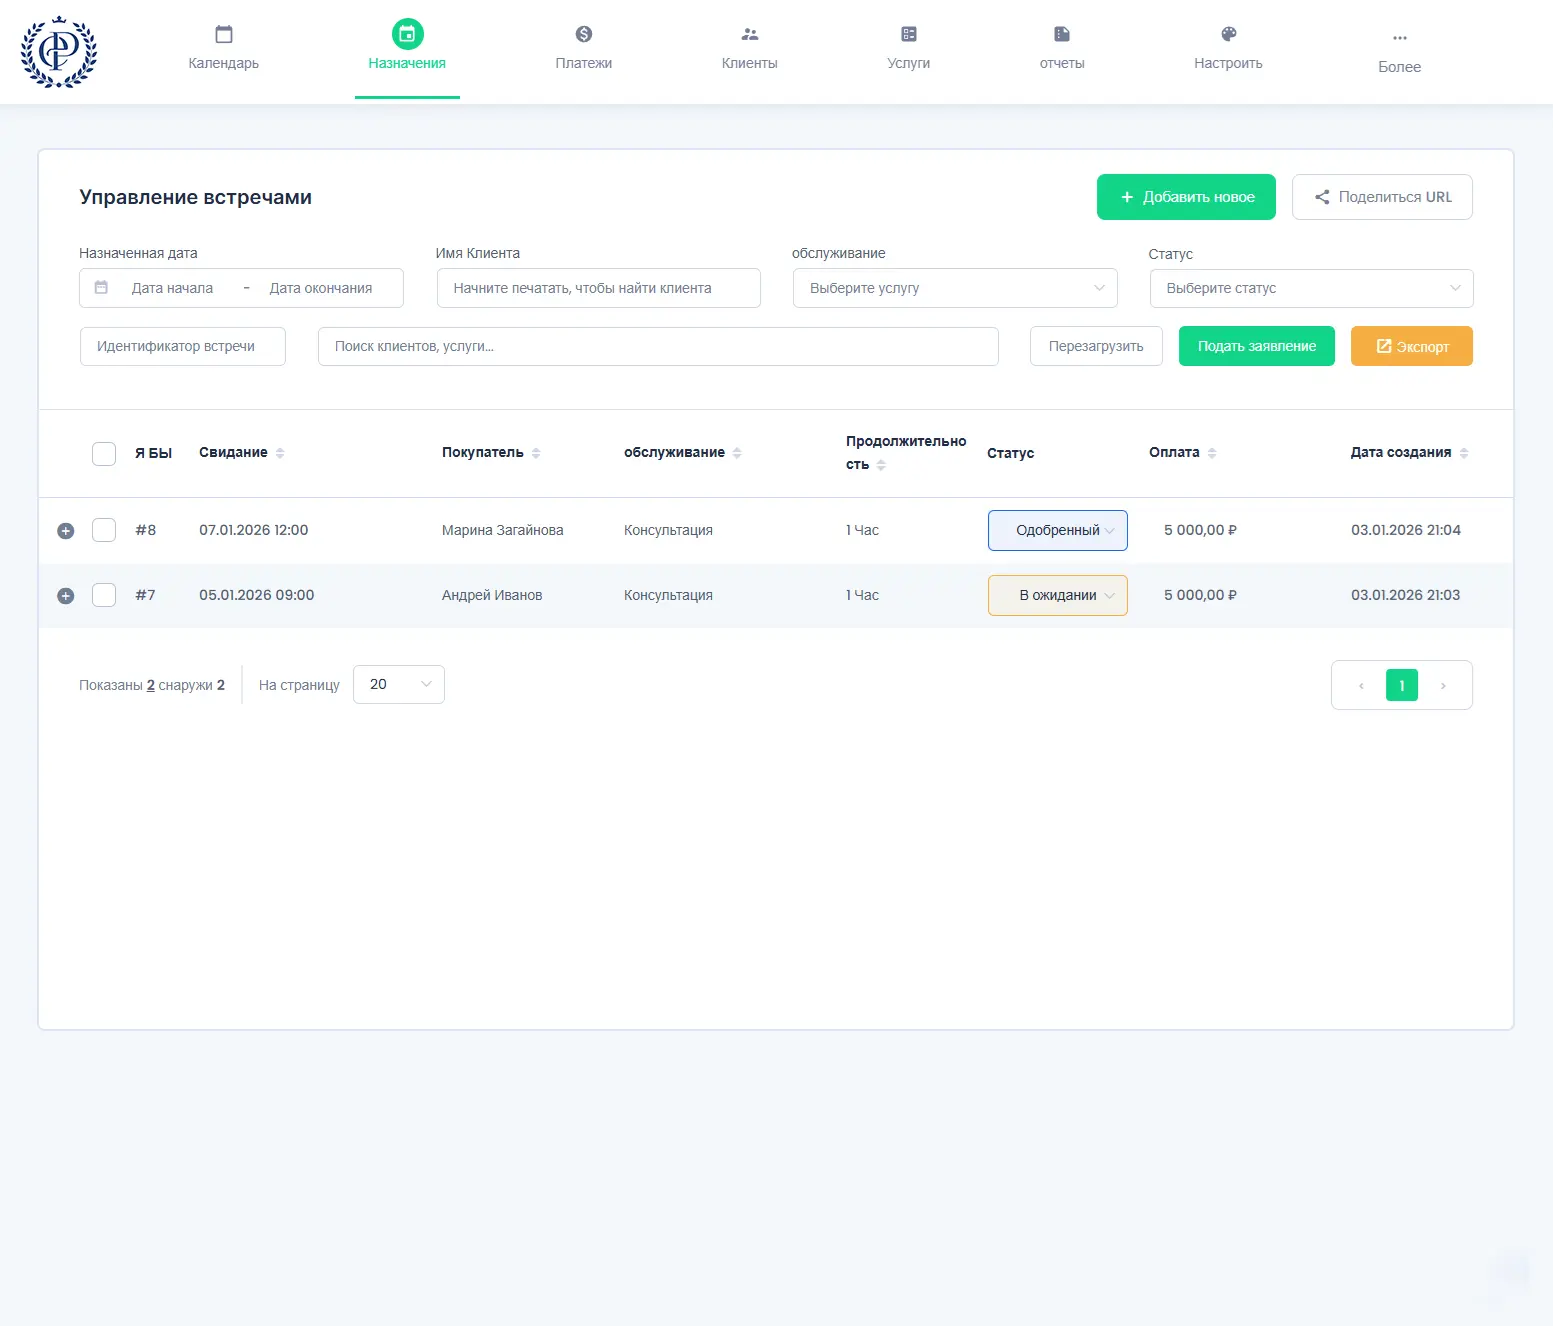Open the per-page 20 dropdown
The image size is (1553, 1326).
point(399,684)
